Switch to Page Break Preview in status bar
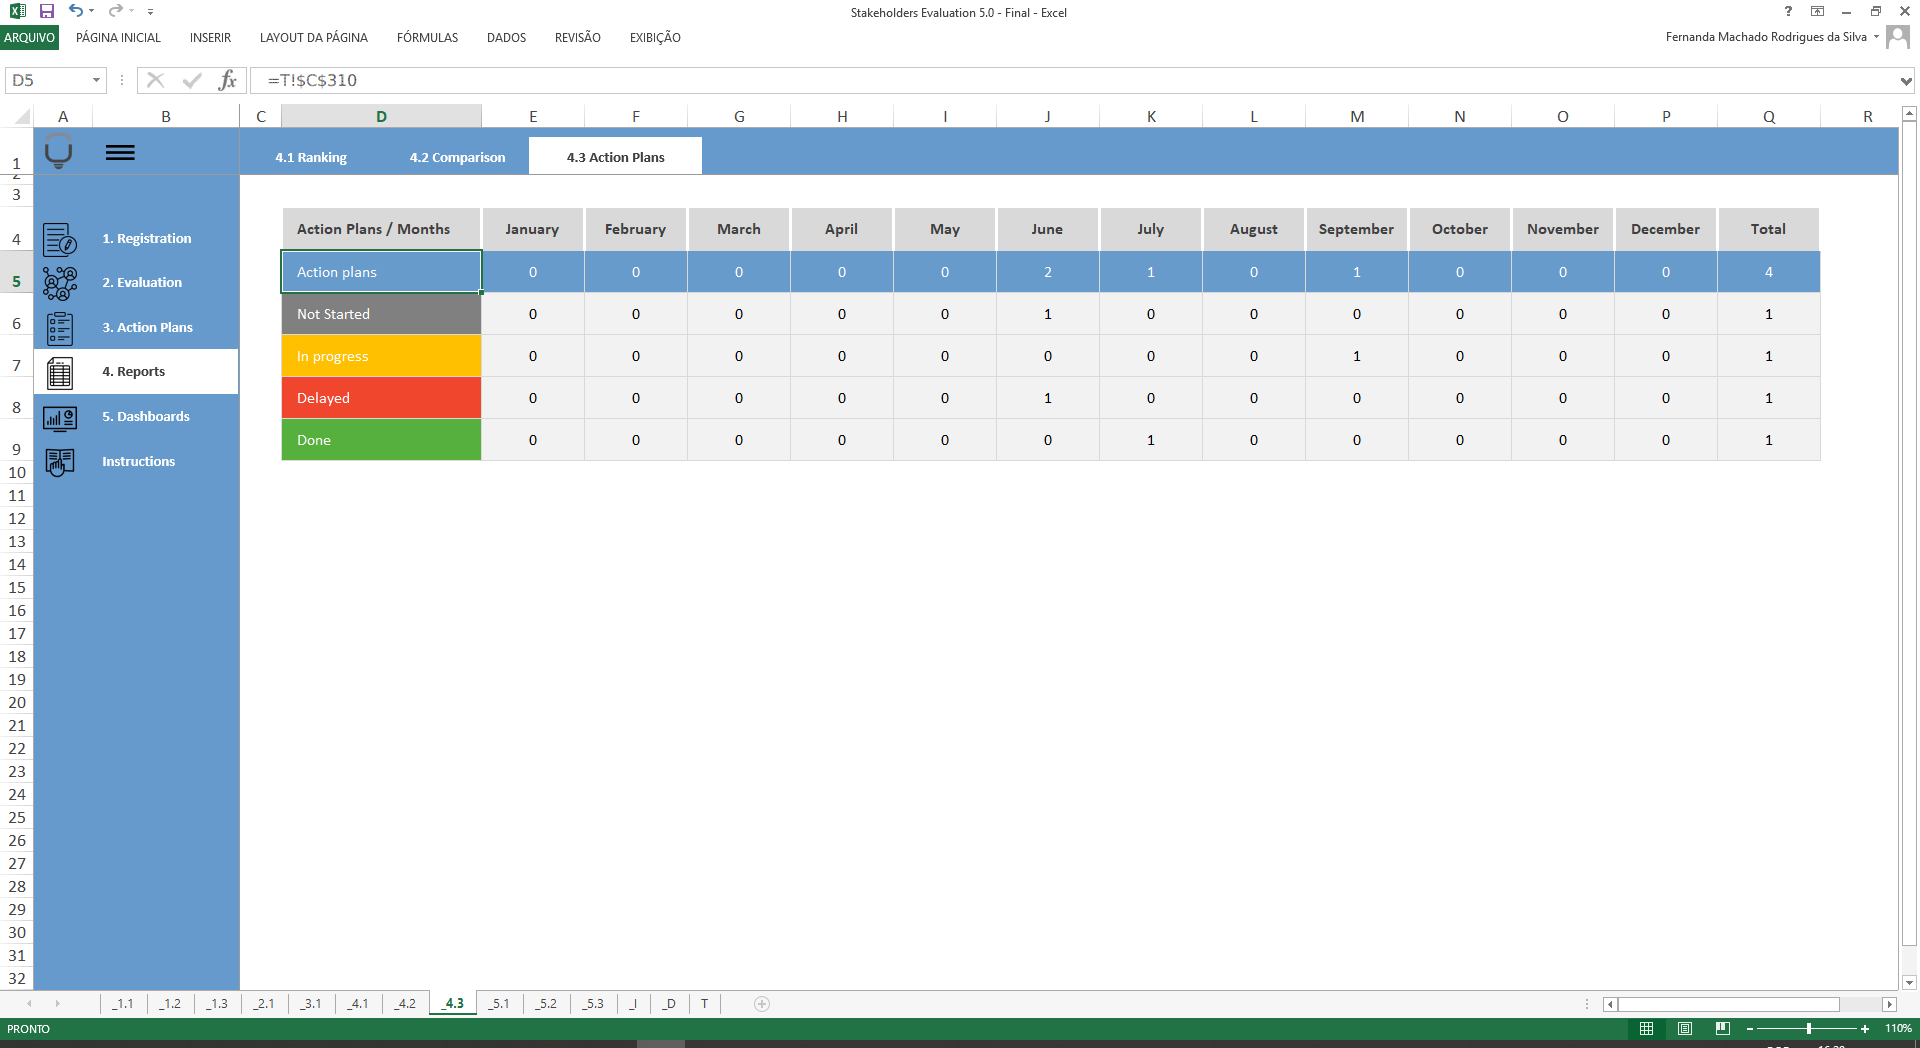Image resolution: width=1920 pixels, height=1048 pixels. tap(1722, 1028)
